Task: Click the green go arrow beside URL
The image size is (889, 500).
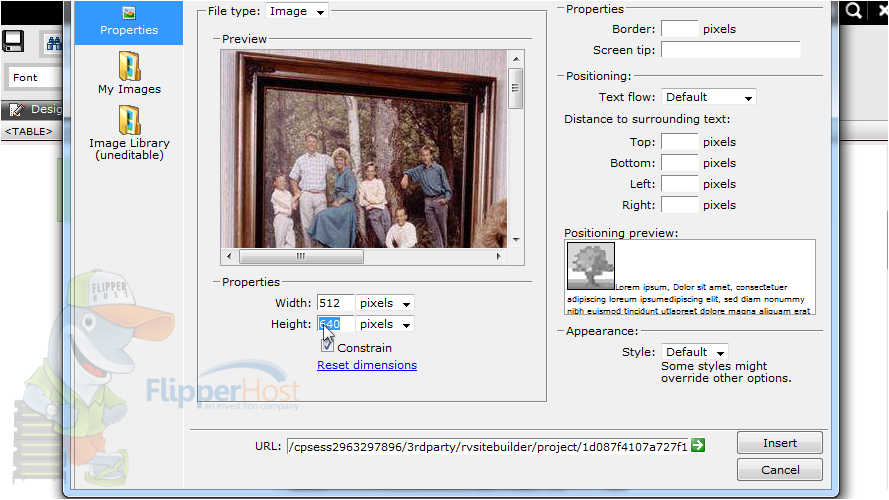Action: (x=698, y=446)
